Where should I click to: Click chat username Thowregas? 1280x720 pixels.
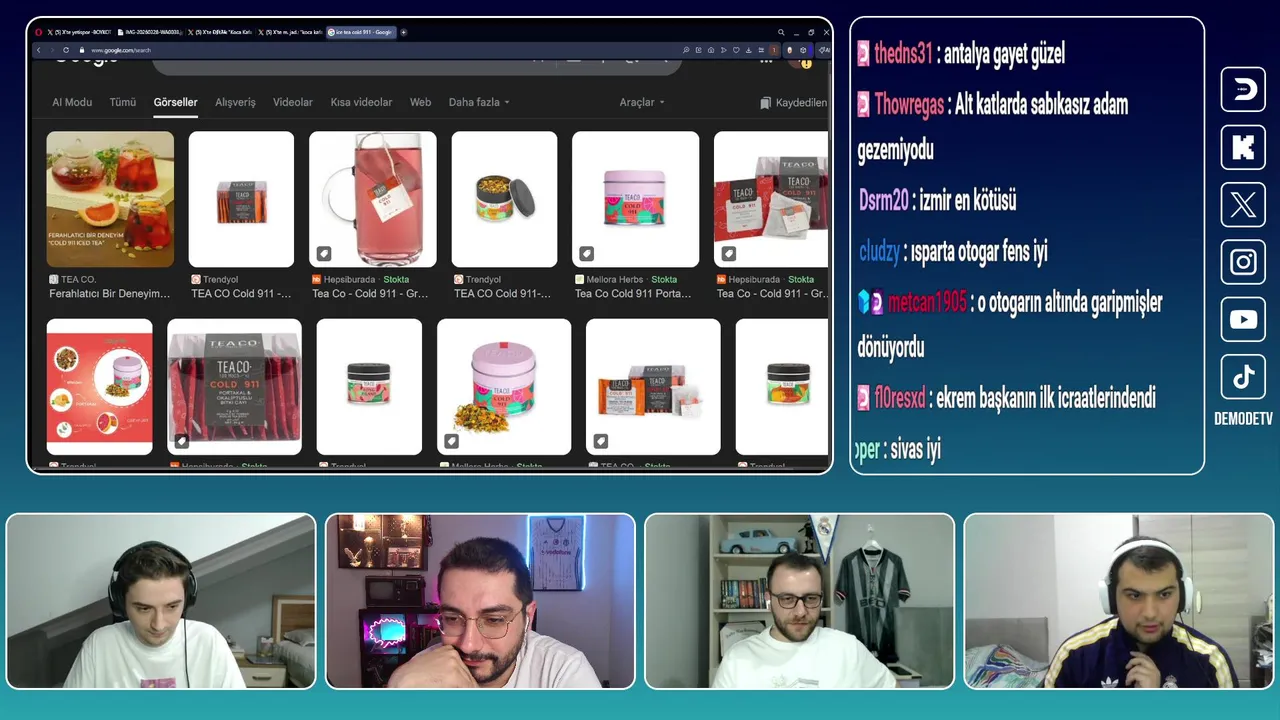909,104
